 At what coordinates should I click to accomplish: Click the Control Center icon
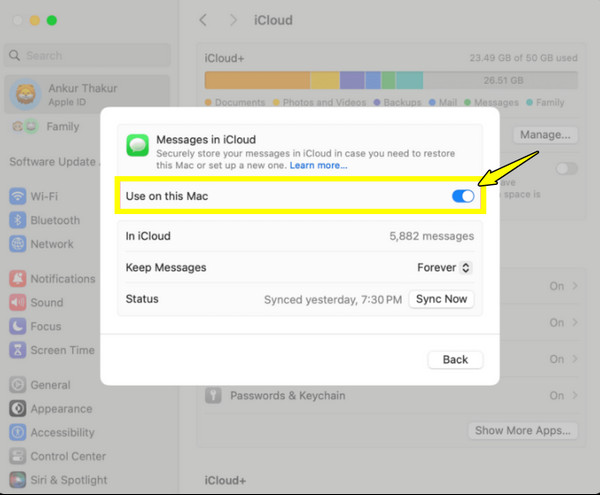pyautogui.click(x=18, y=456)
